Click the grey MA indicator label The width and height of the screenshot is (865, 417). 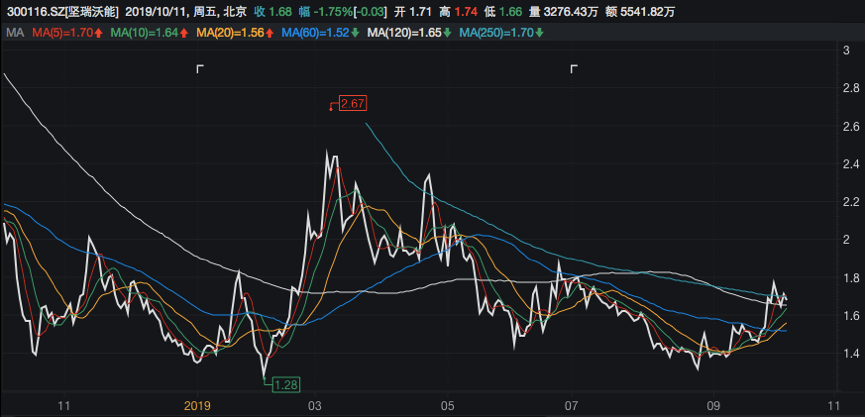[15, 33]
